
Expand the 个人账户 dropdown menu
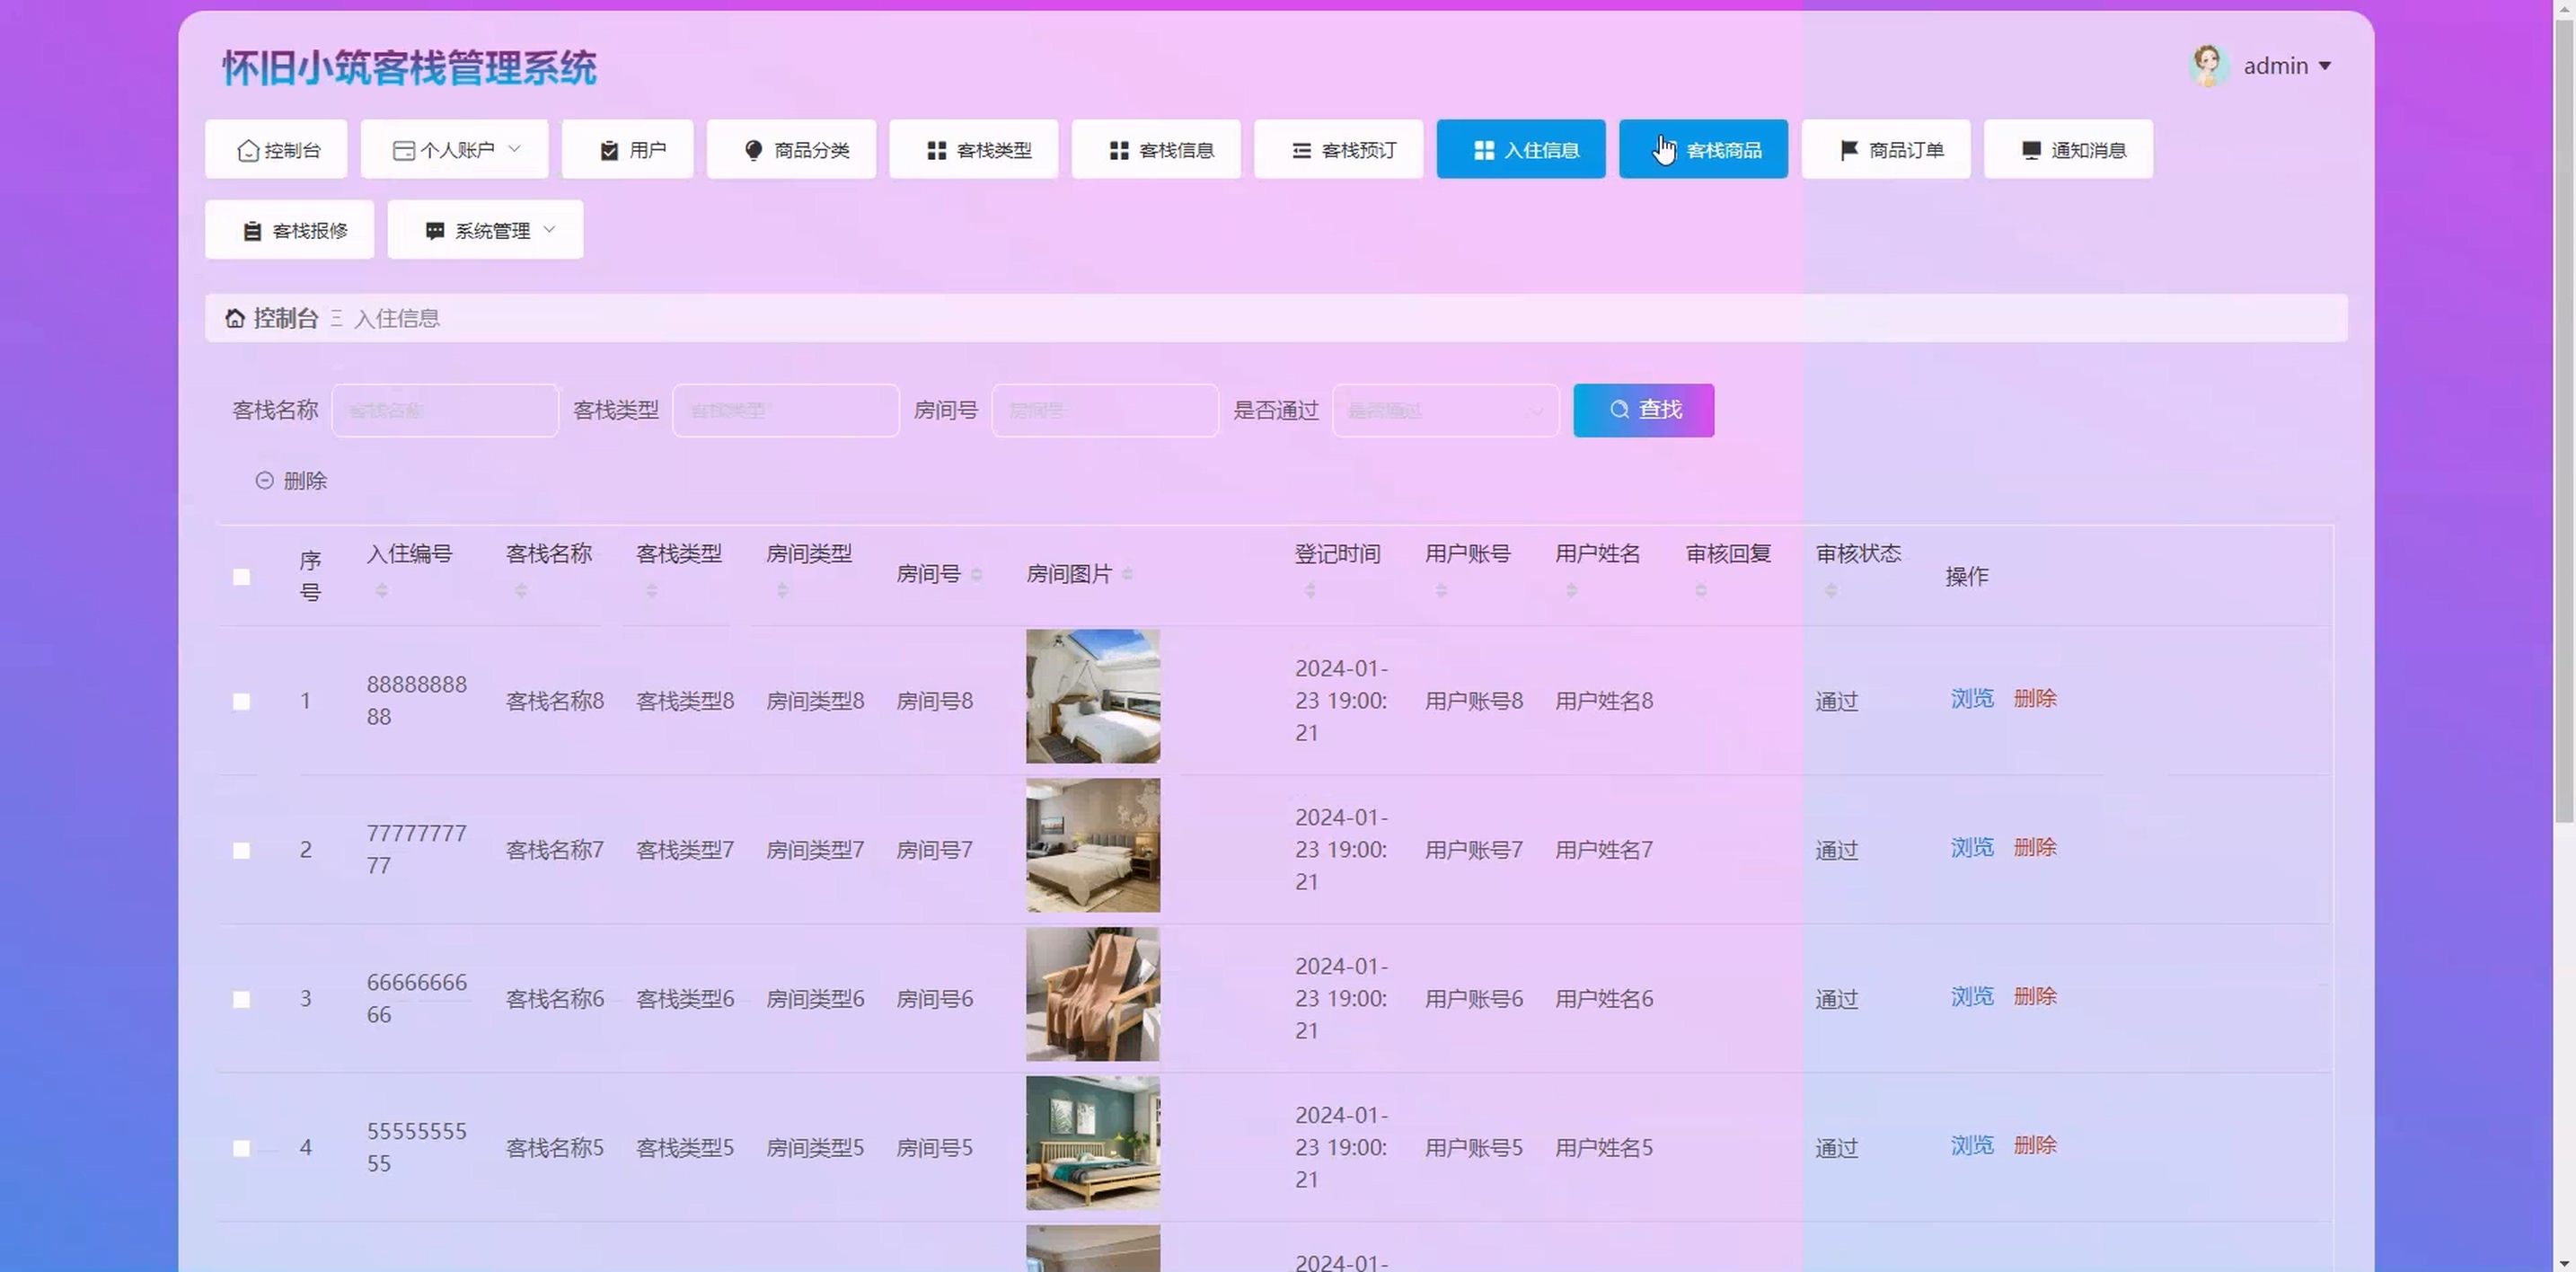click(x=454, y=150)
